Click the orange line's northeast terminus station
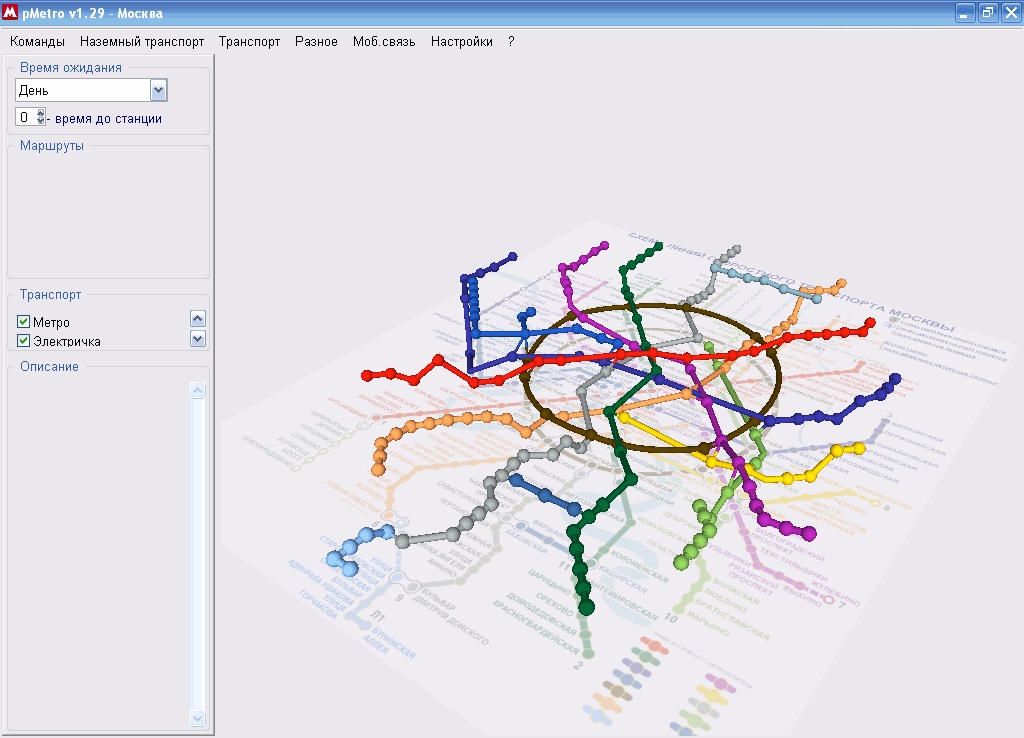Viewport: 1024px width, 738px height. [842, 283]
